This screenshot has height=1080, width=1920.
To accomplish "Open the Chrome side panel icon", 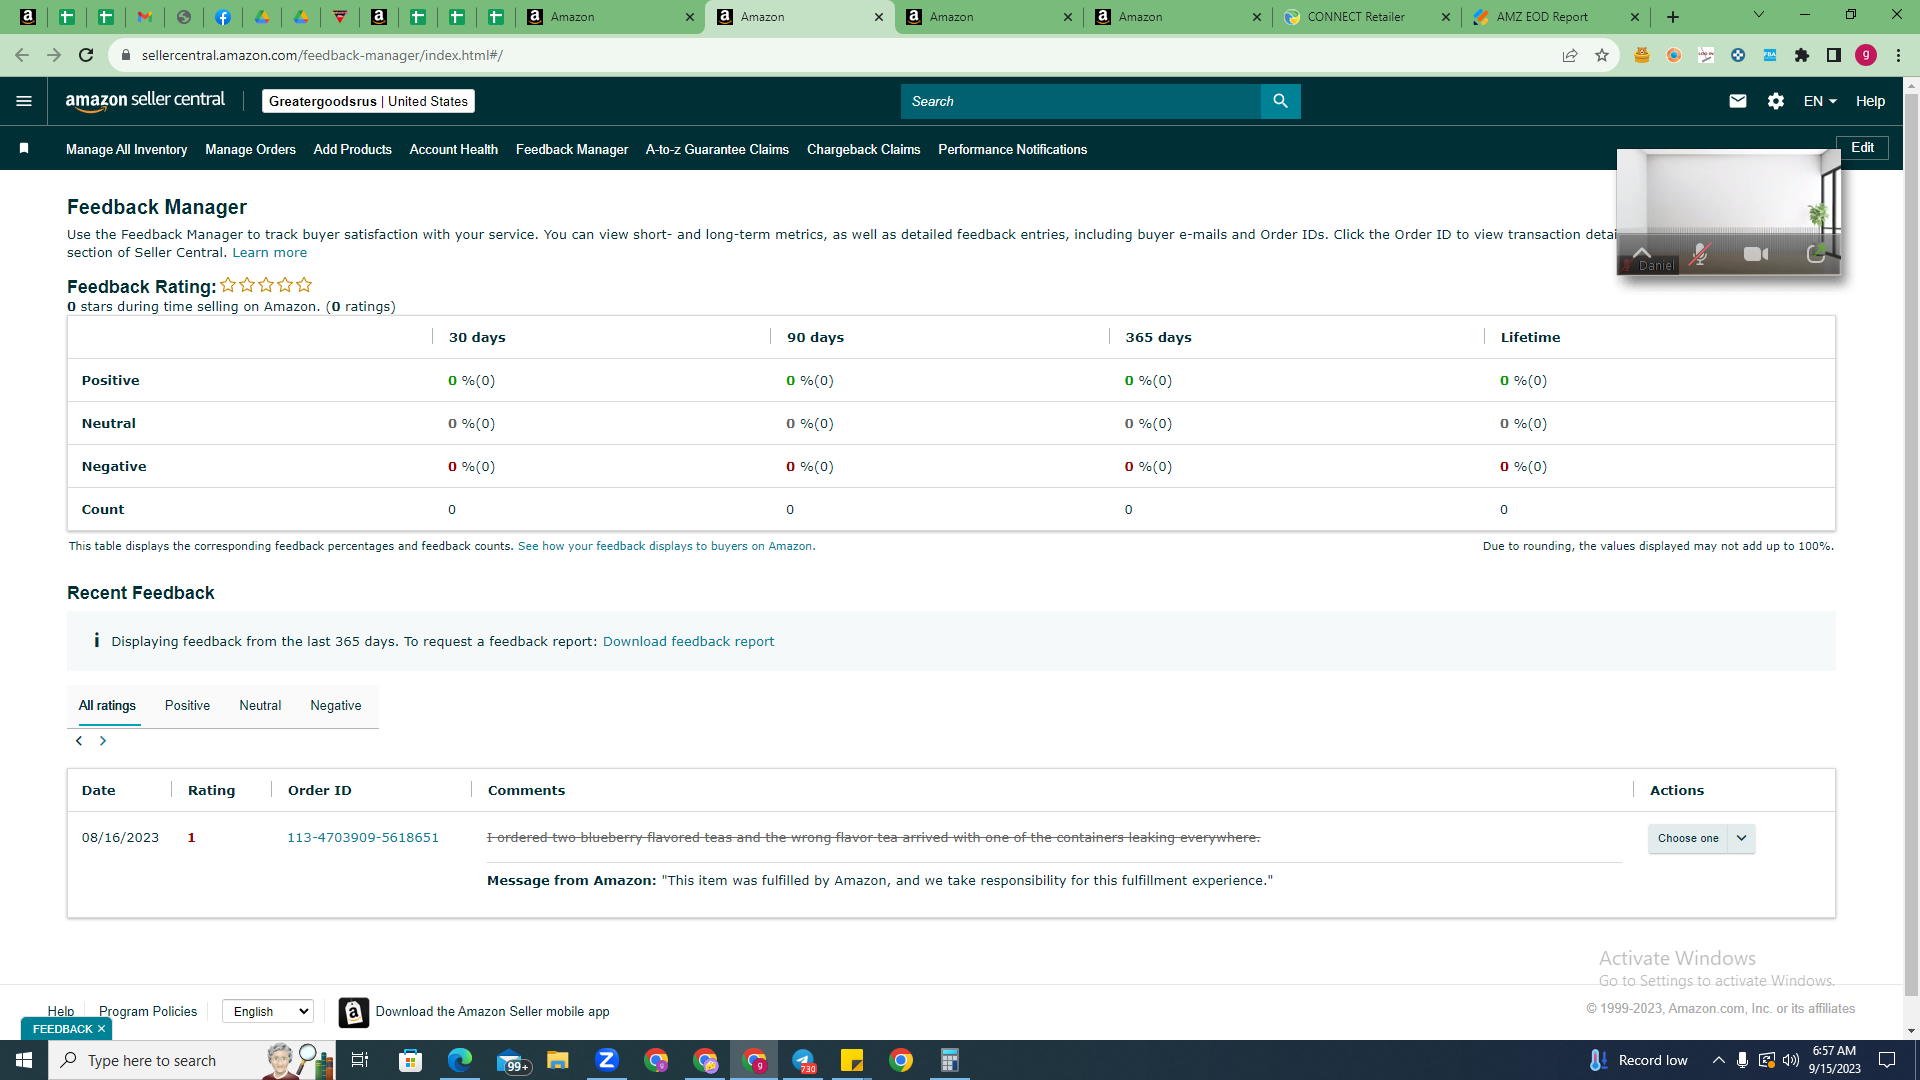I will [1834, 55].
